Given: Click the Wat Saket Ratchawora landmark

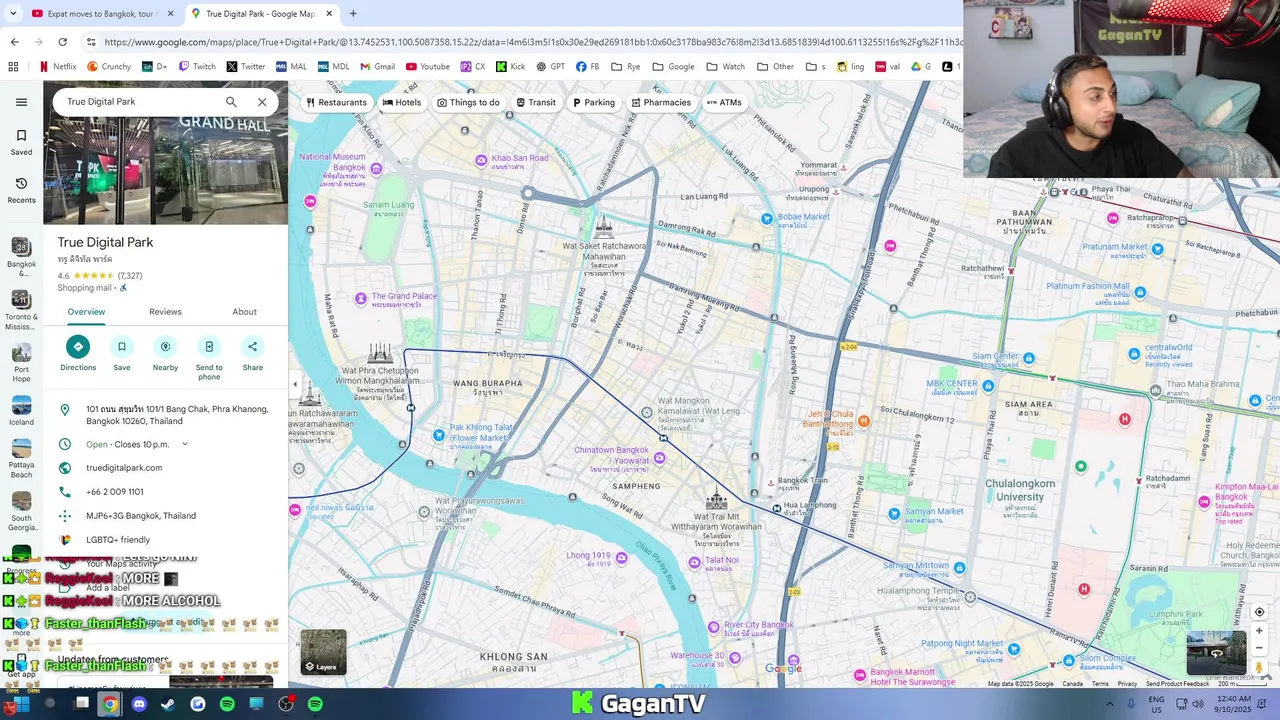Looking at the screenshot, I should click(x=604, y=228).
